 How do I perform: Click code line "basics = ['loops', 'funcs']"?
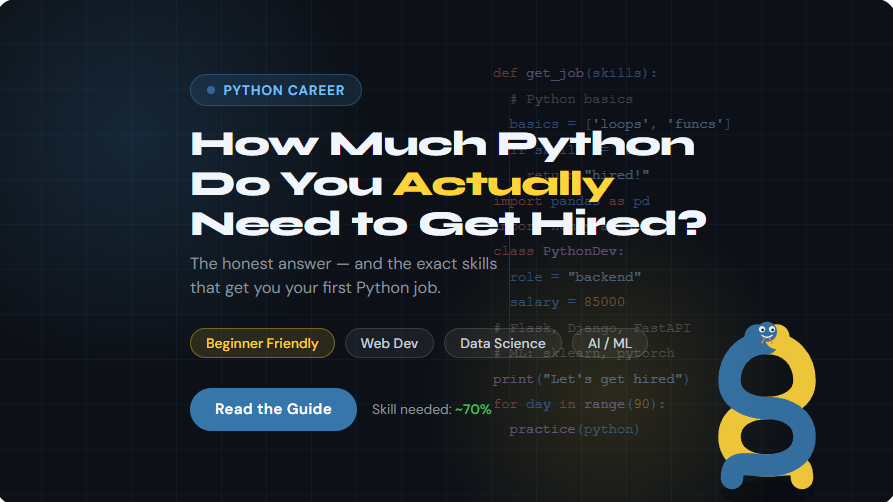tap(620, 124)
